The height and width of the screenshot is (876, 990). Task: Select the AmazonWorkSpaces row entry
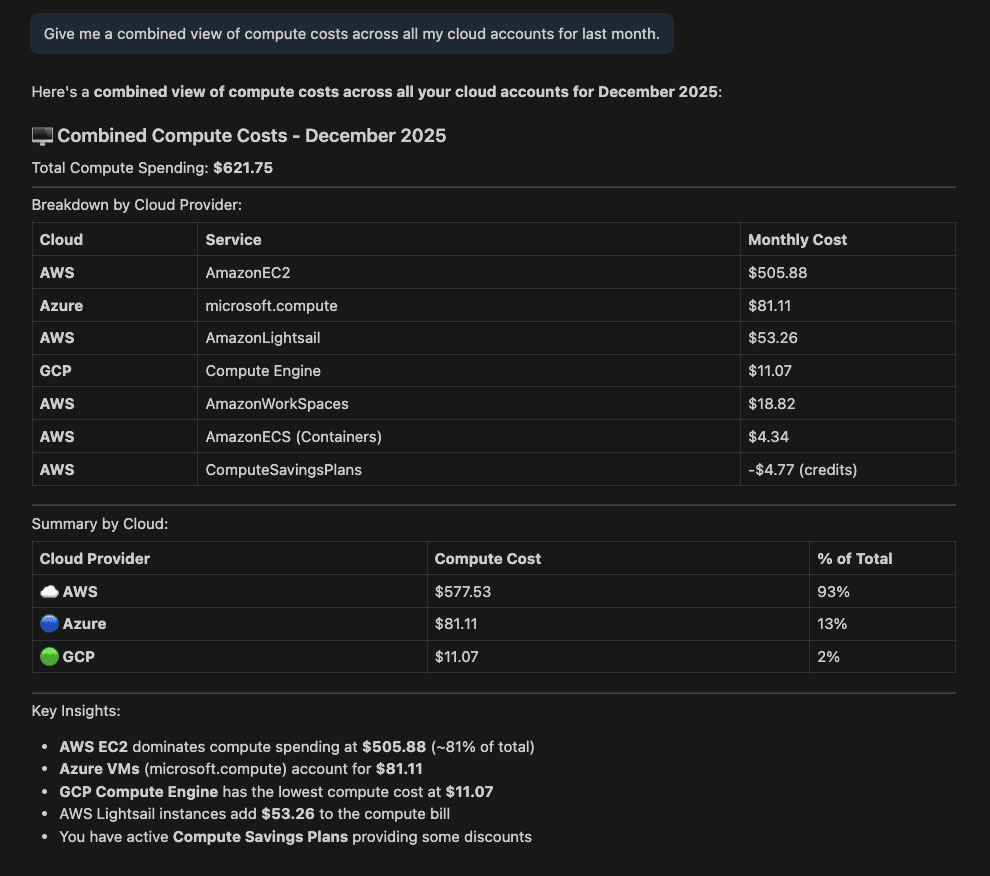(277, 404)
